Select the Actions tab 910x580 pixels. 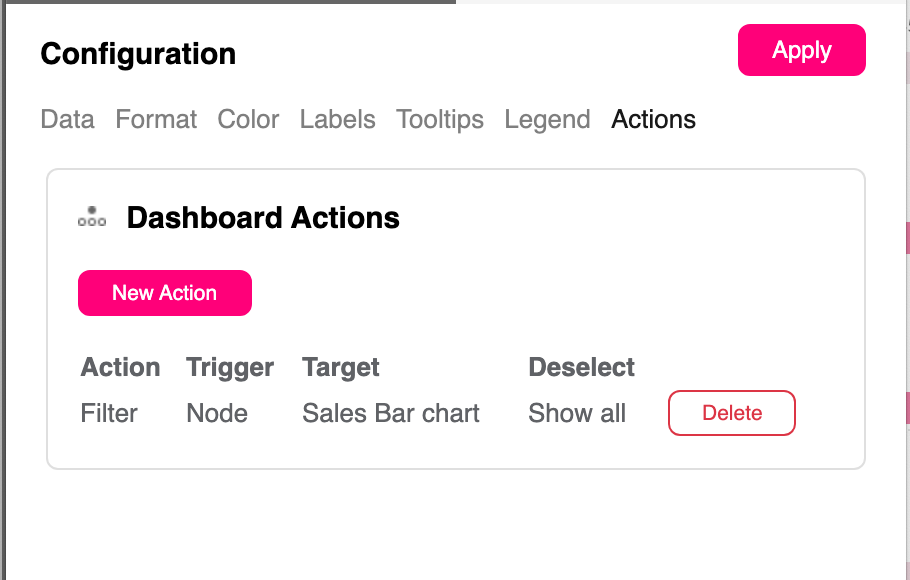(x=653, y=119)
